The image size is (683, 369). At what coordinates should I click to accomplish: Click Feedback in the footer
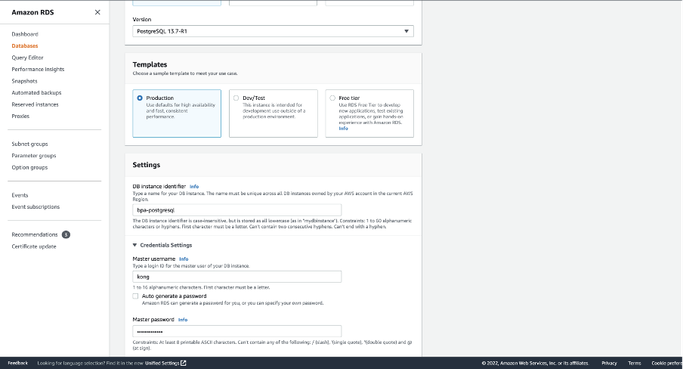click(18, 363)
